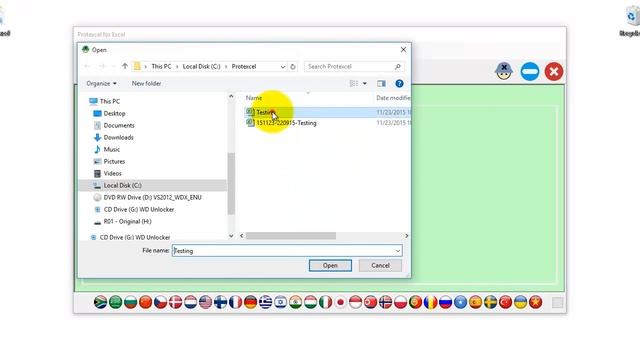The height and width of the screenshot is (360, 640).
Task: Click the Vietnam flag icon
Action: click(536, 302)
